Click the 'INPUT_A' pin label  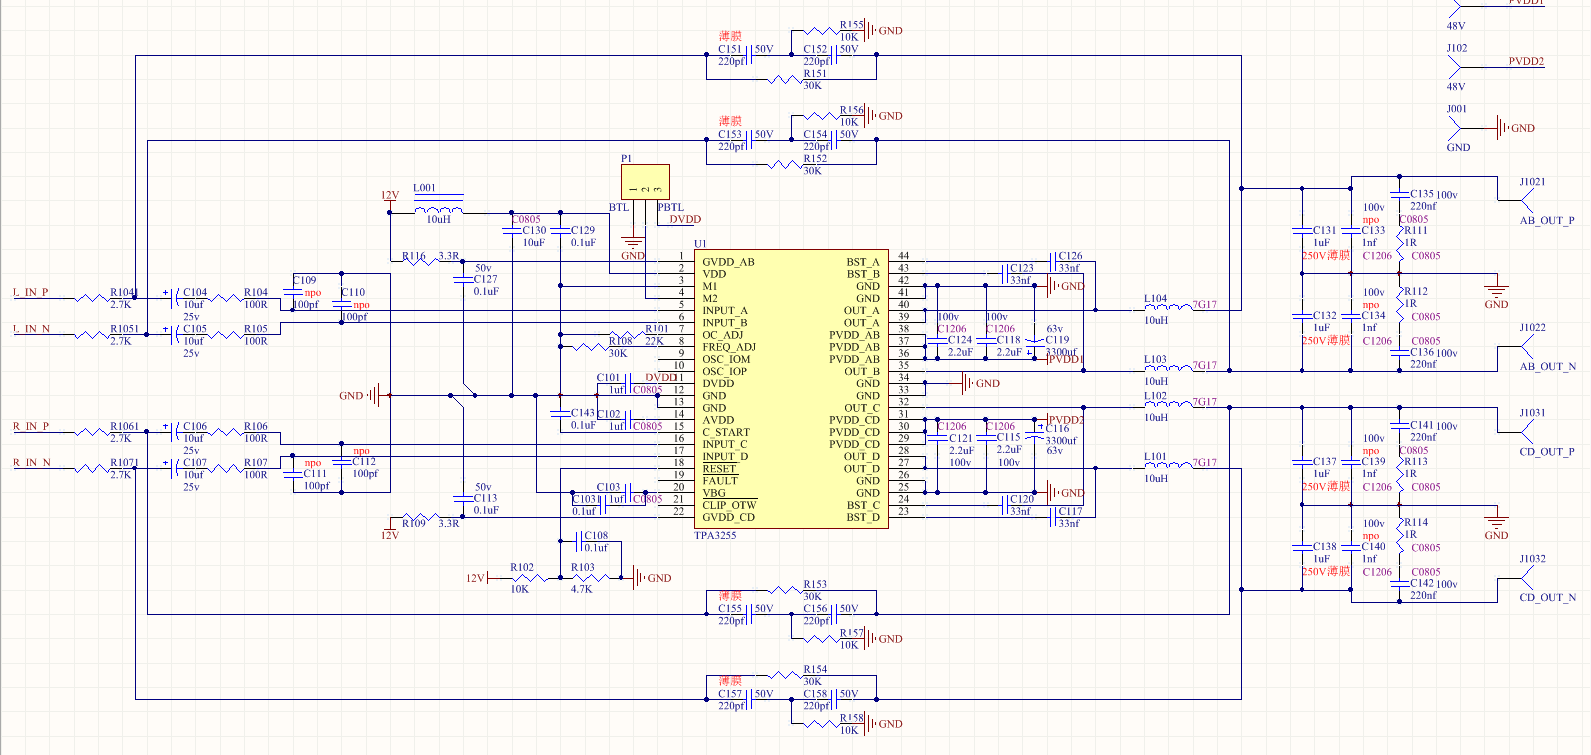[725, 311]
